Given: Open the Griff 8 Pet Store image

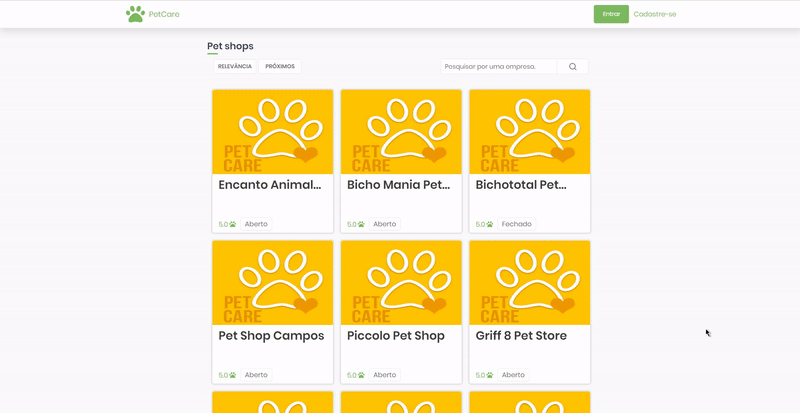Looking at the screenshot, I should coord(530,283).
